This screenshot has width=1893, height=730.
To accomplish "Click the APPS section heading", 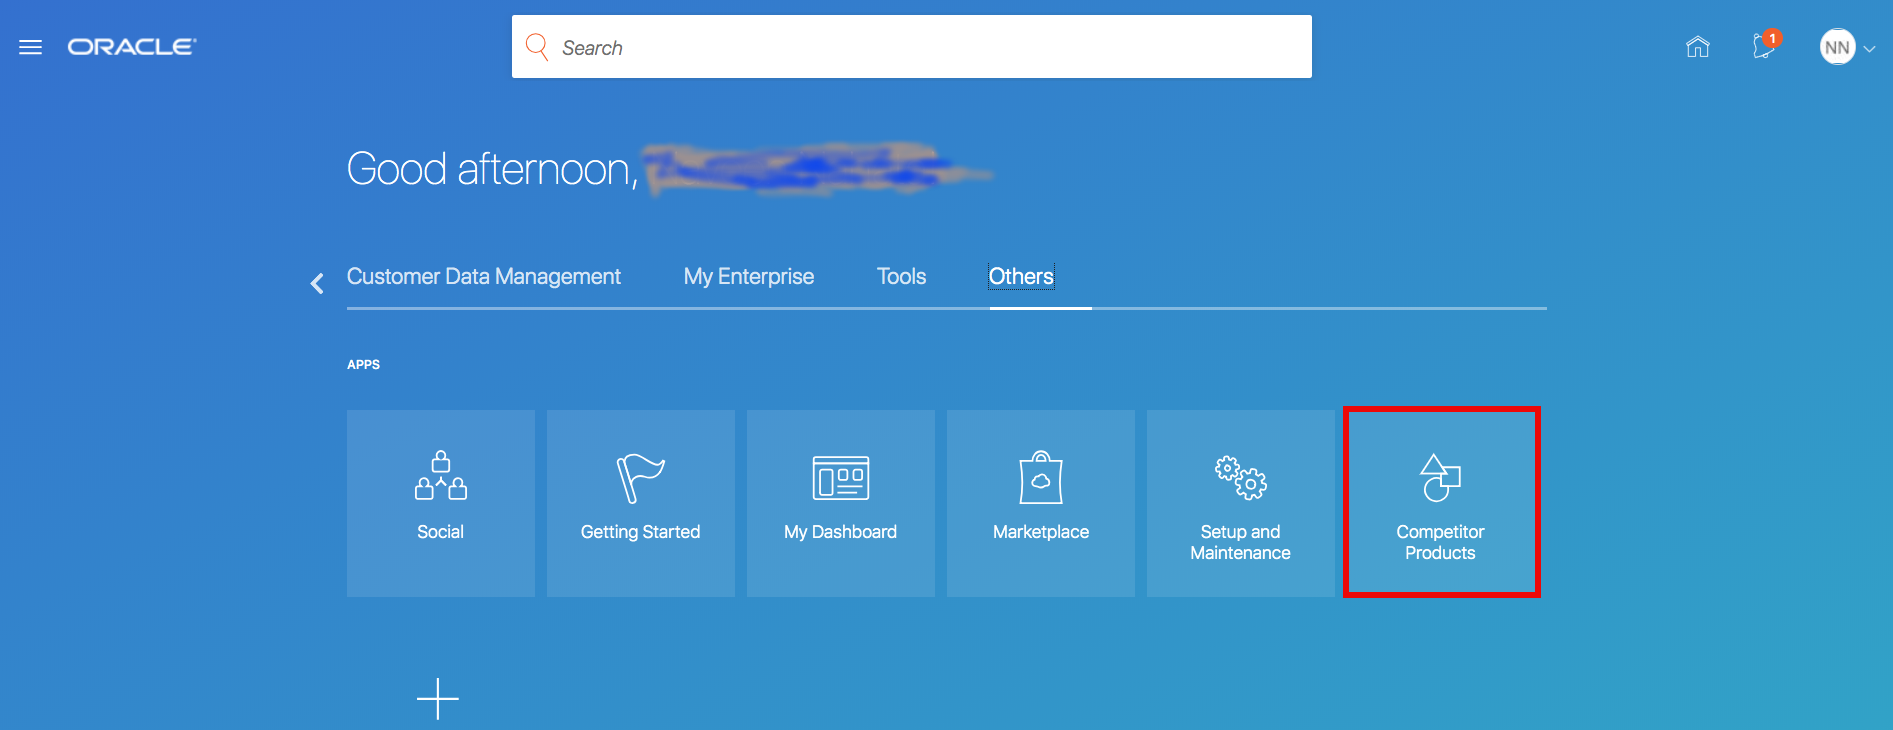I will tap(363, 365).
